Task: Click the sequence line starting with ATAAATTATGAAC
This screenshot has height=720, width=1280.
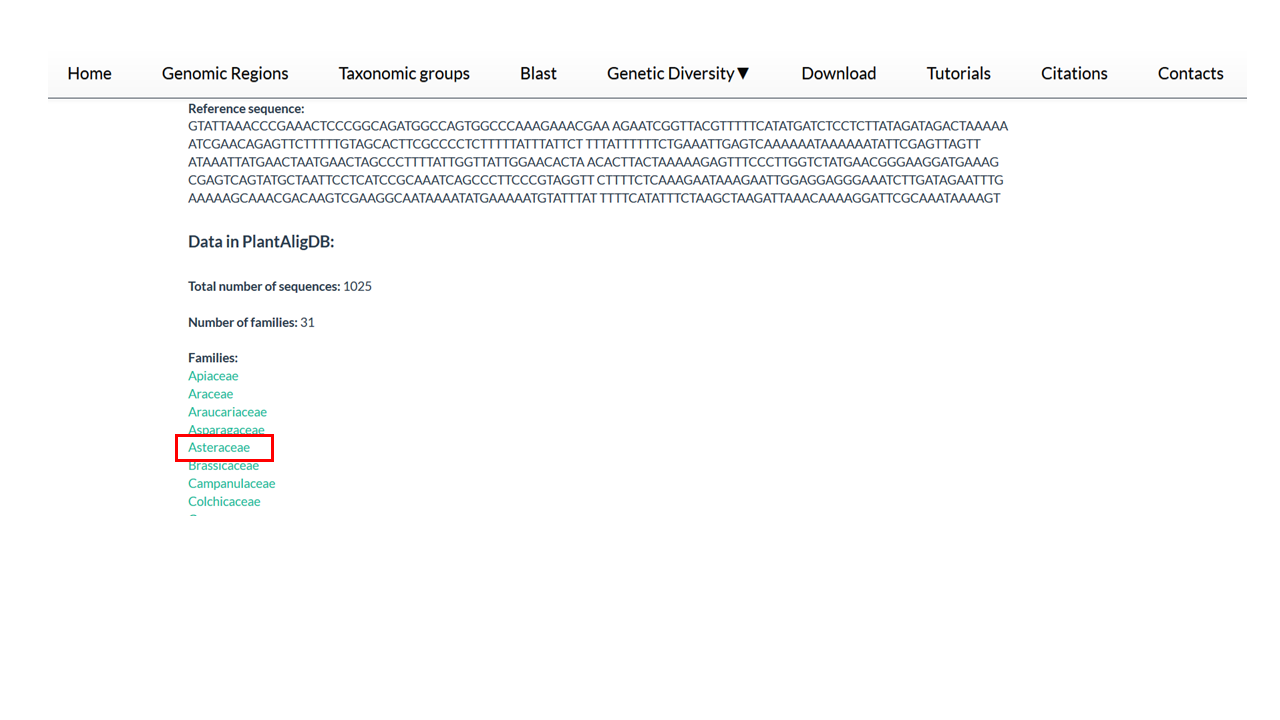Action: 593,162
